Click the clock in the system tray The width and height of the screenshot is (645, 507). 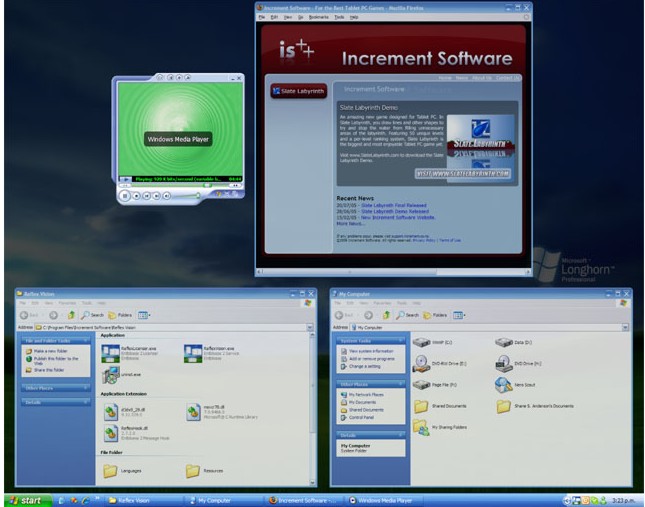pos(623,500)
